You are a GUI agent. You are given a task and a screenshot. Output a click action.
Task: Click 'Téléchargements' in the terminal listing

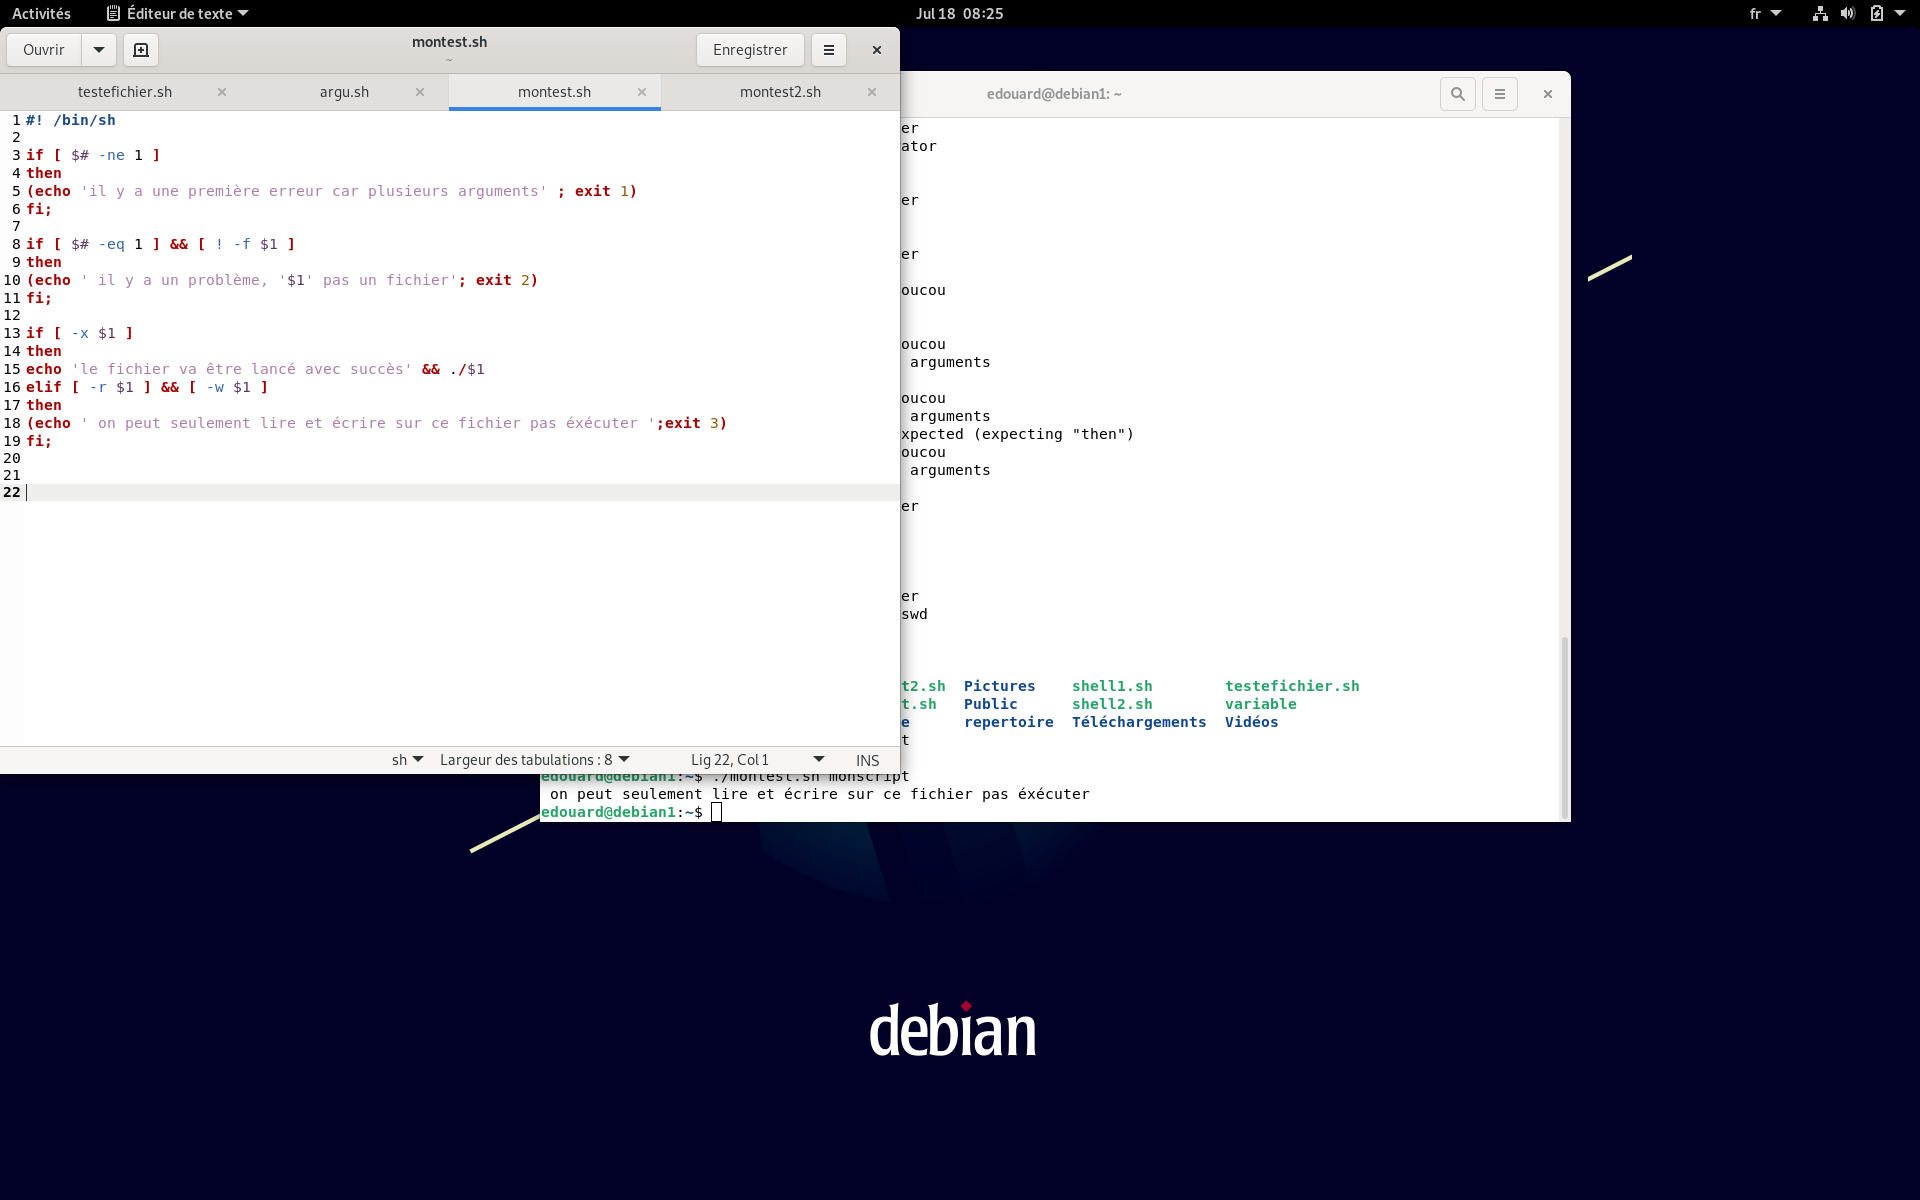tap(1139, 722)
